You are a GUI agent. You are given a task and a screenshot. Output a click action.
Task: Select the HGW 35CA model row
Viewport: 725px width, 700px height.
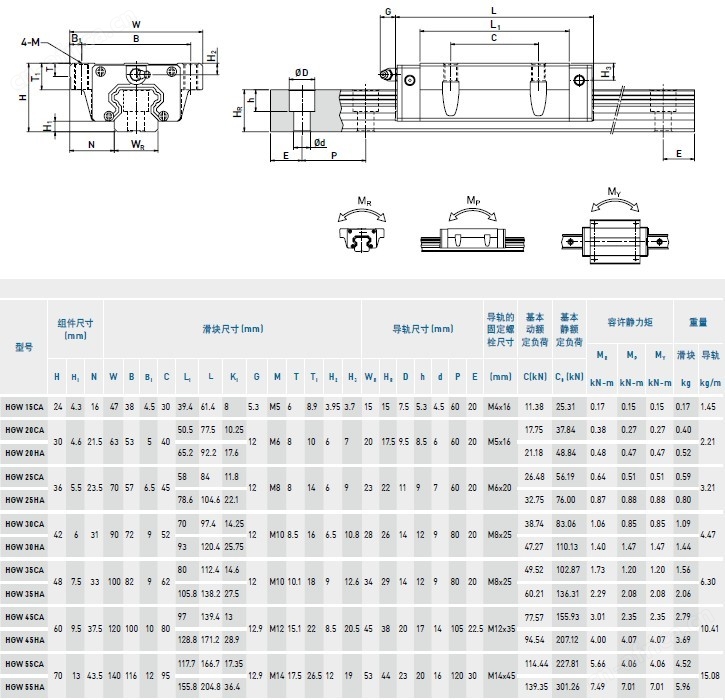[362, 570]
